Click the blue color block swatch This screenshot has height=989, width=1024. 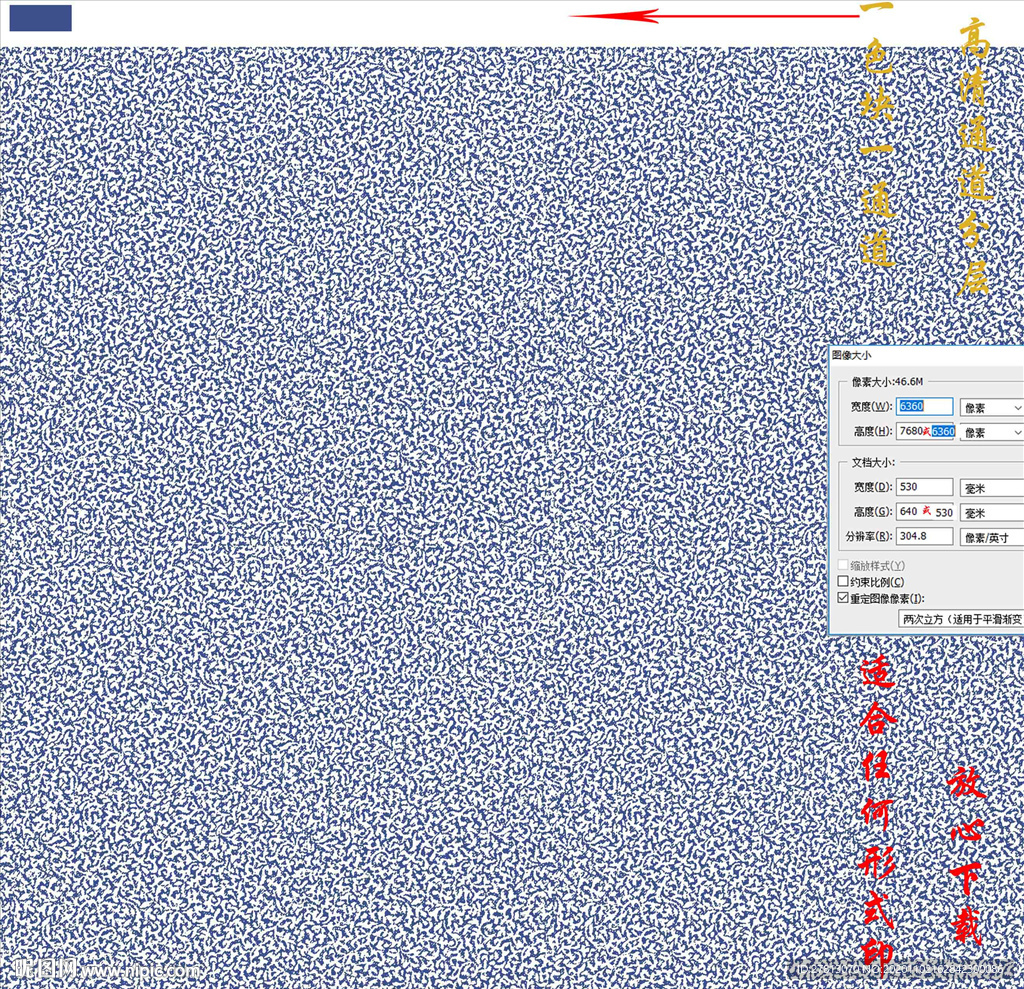40,18
